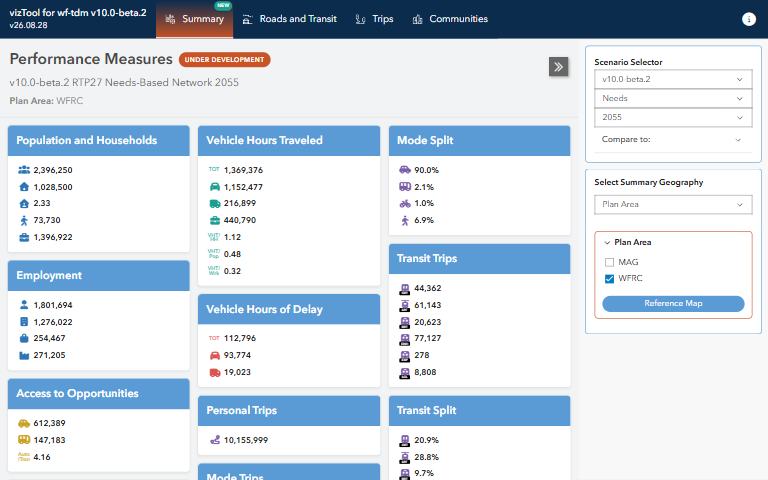Click the Vehicle Hours of Delay card header

click(x=289, y=310)
